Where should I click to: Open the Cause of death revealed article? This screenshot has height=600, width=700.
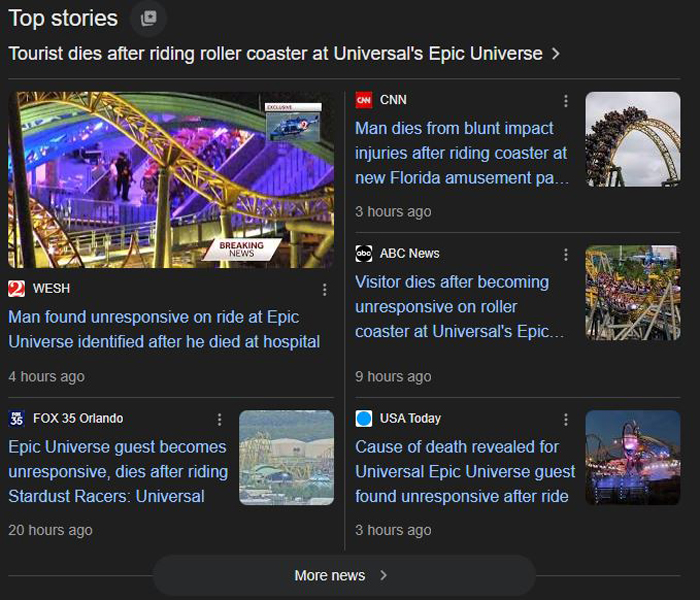(x=465, y=472)
